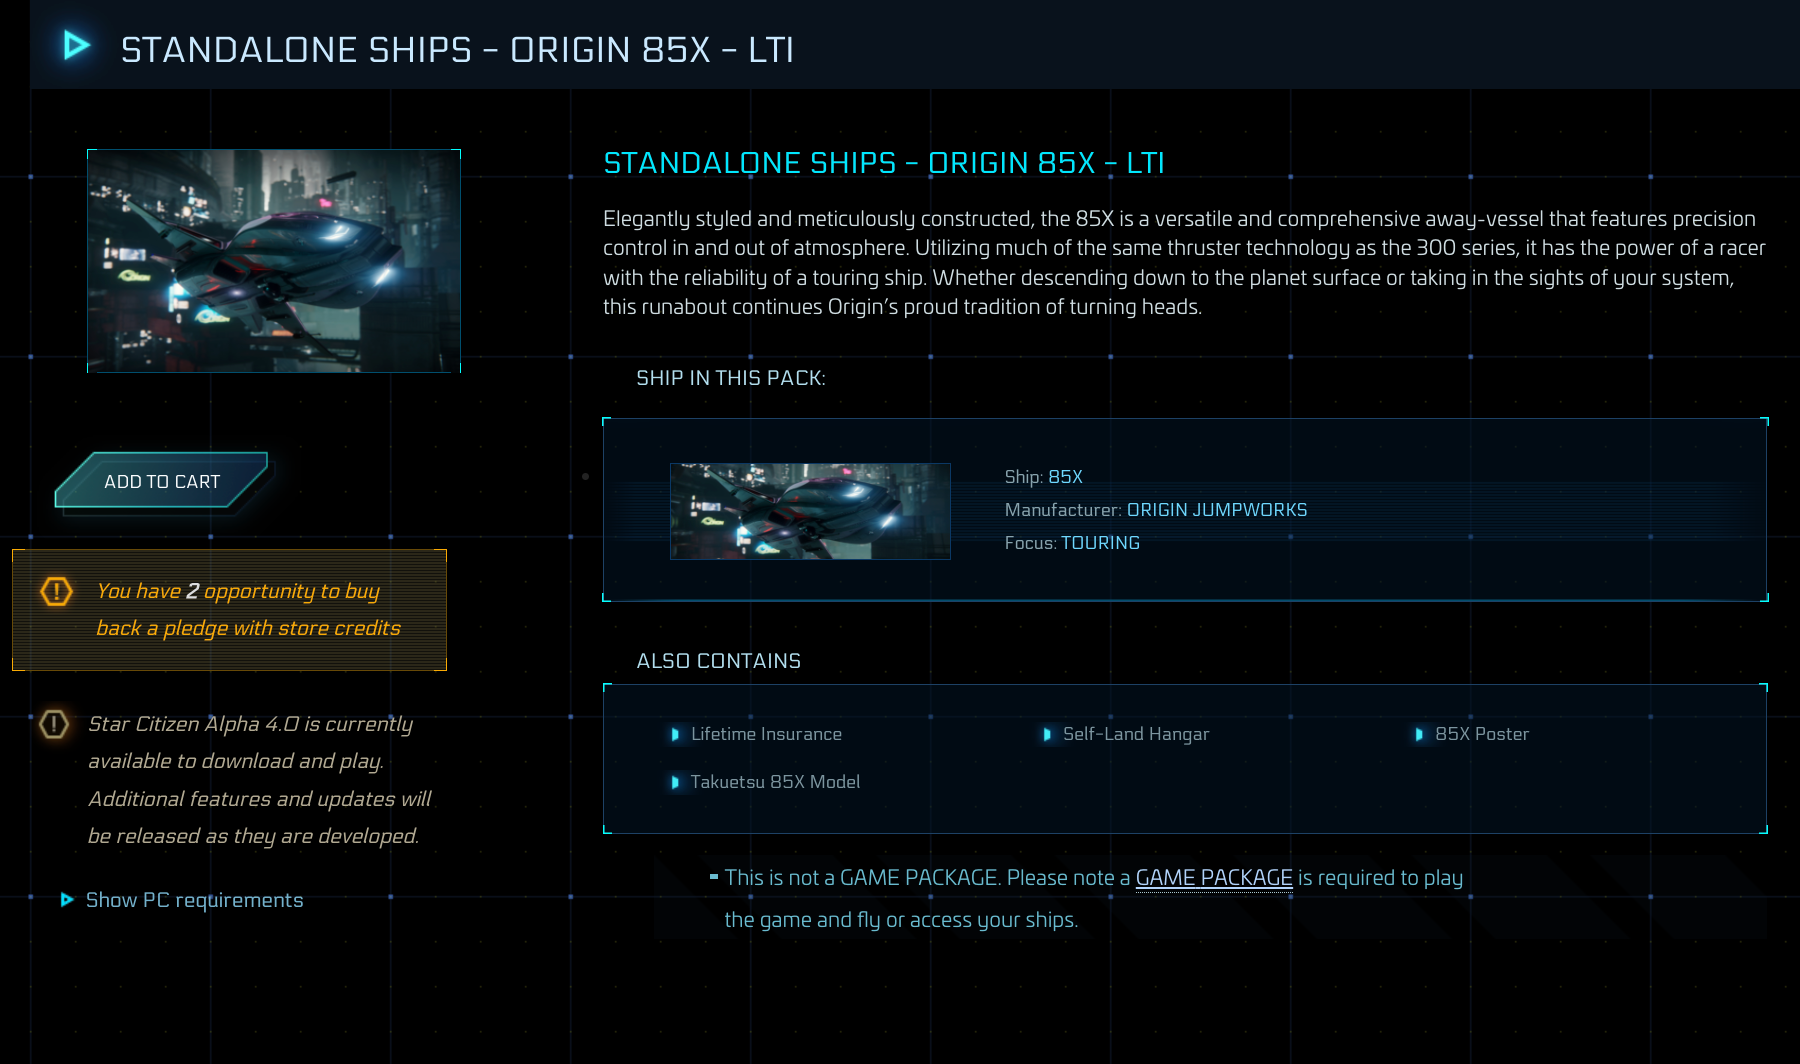This screenshot has height=1064, width=1800.
Task: Click the Lifetime Insurance bullet icon
Action: pos(675,735)
